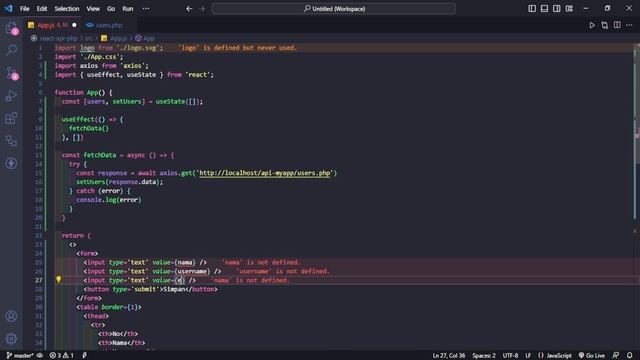
Task: Click "Simpan" button text in the code
Action: [x=174, y=289]
